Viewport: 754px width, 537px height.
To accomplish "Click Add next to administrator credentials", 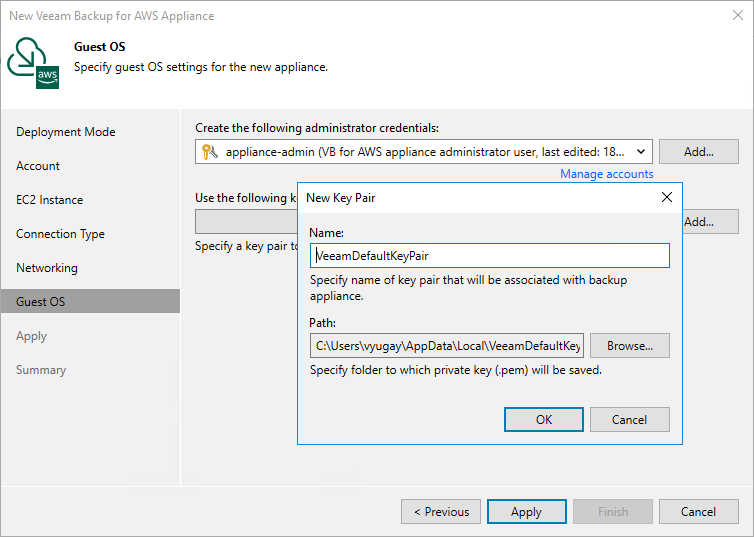I will point(699,152).
